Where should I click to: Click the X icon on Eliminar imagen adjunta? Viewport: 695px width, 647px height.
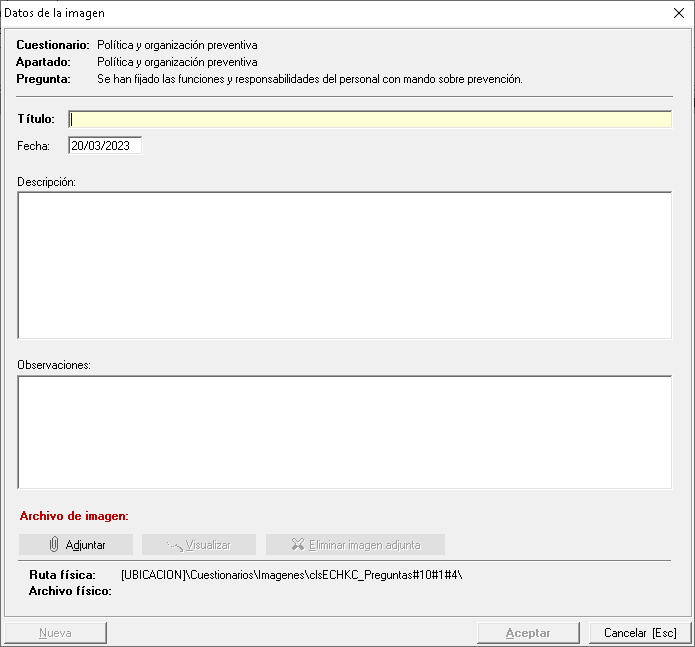297,545
